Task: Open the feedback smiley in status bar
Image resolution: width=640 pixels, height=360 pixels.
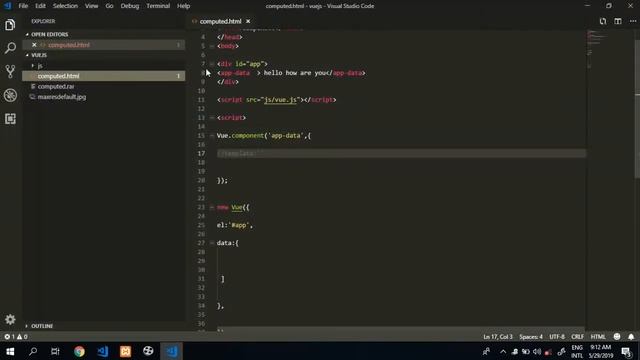Action: pos(617,337)
